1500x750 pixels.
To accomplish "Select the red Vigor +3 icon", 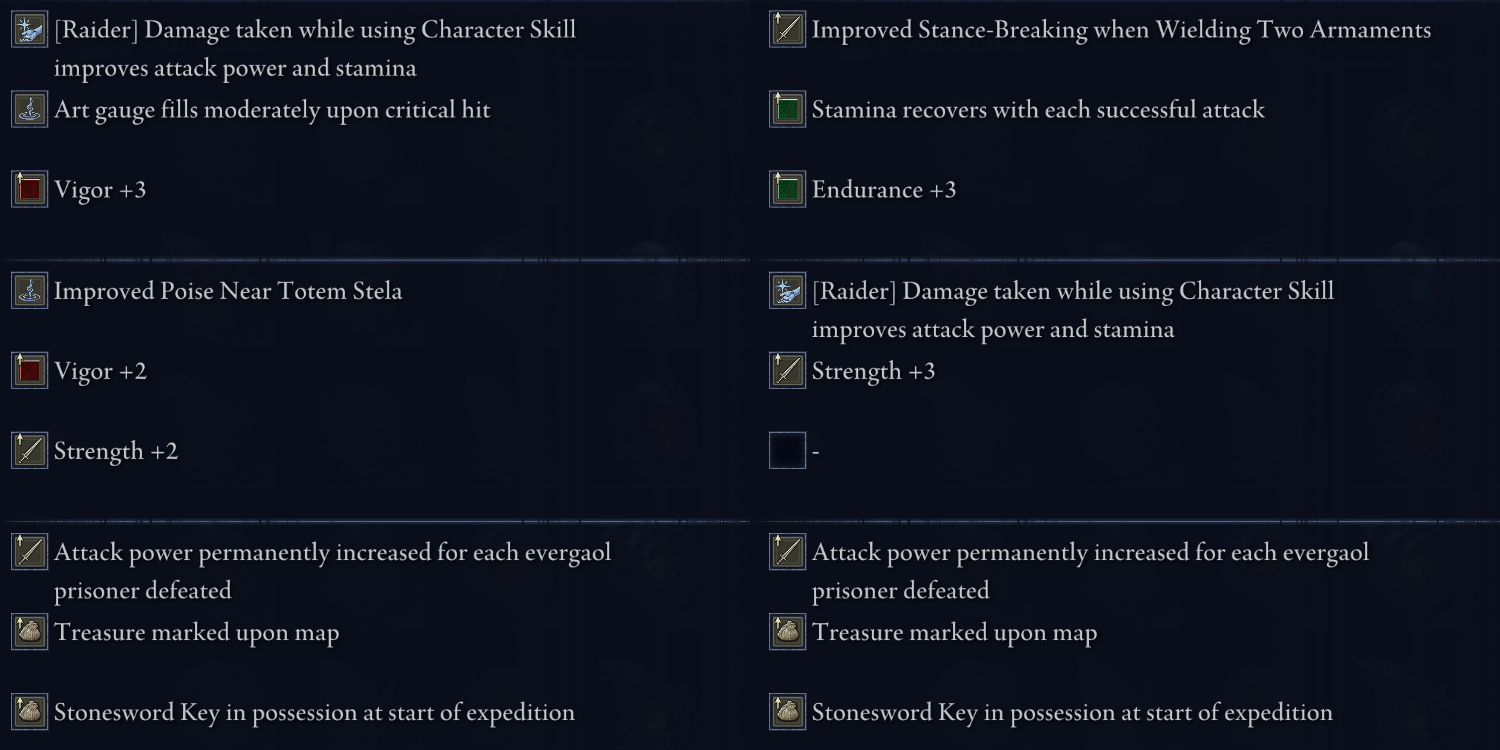I will point(29,189).
